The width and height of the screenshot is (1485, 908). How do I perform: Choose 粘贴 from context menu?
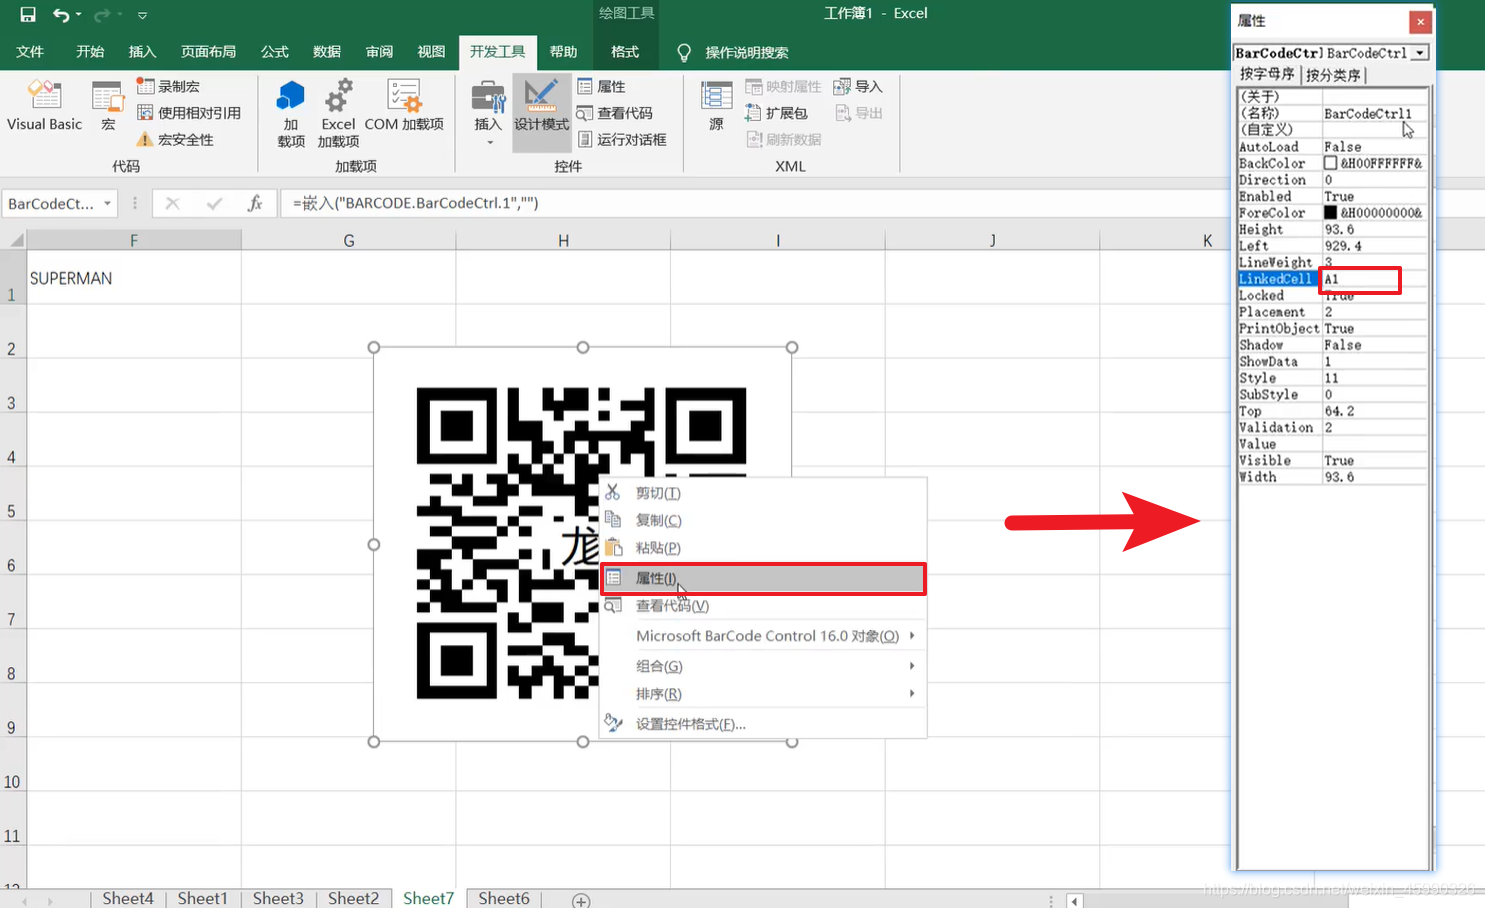tap(763, 548)
